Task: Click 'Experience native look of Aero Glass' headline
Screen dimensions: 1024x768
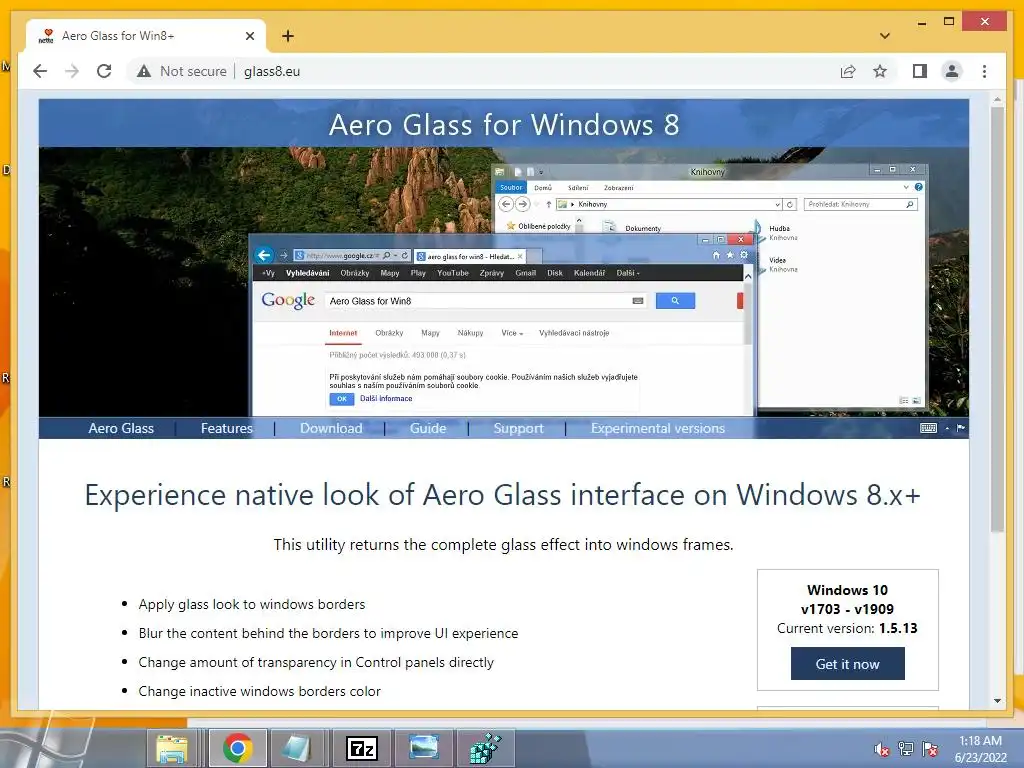Action: coord(502,495)
